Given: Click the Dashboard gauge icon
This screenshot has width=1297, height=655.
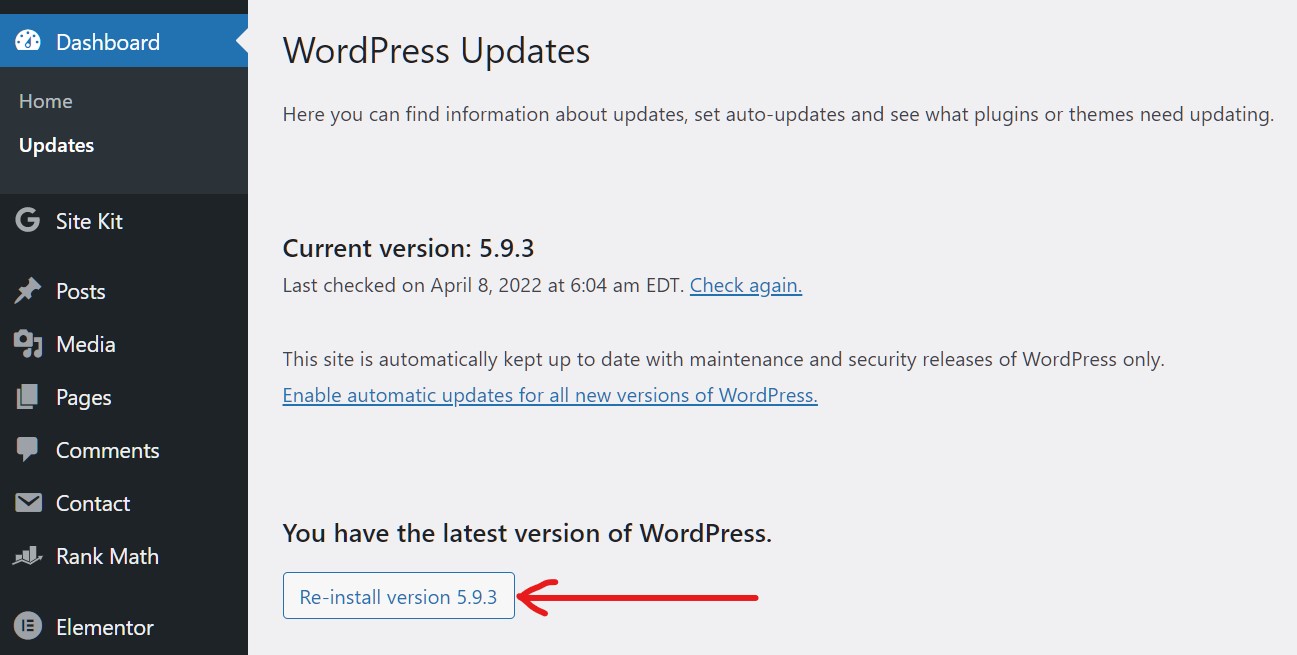Looking at the screenshot, I should click(28, 42).
